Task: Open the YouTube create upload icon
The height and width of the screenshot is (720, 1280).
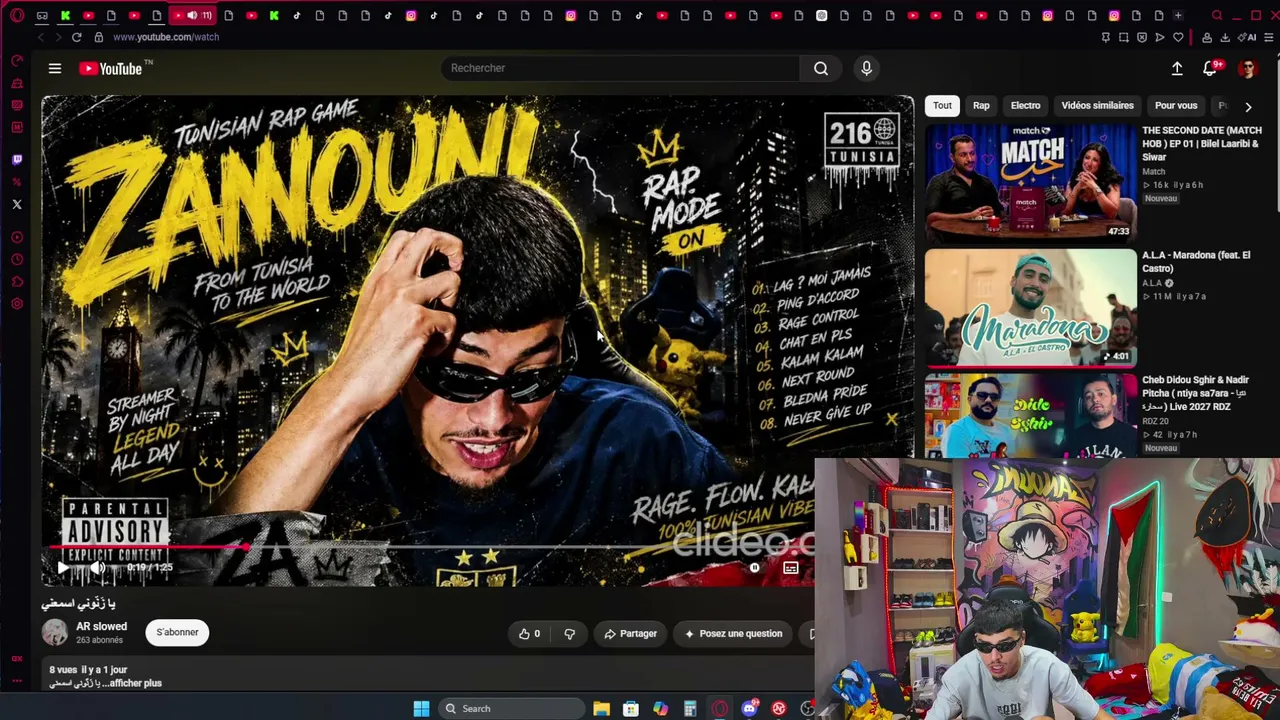Action: (x=1177, y=68)
